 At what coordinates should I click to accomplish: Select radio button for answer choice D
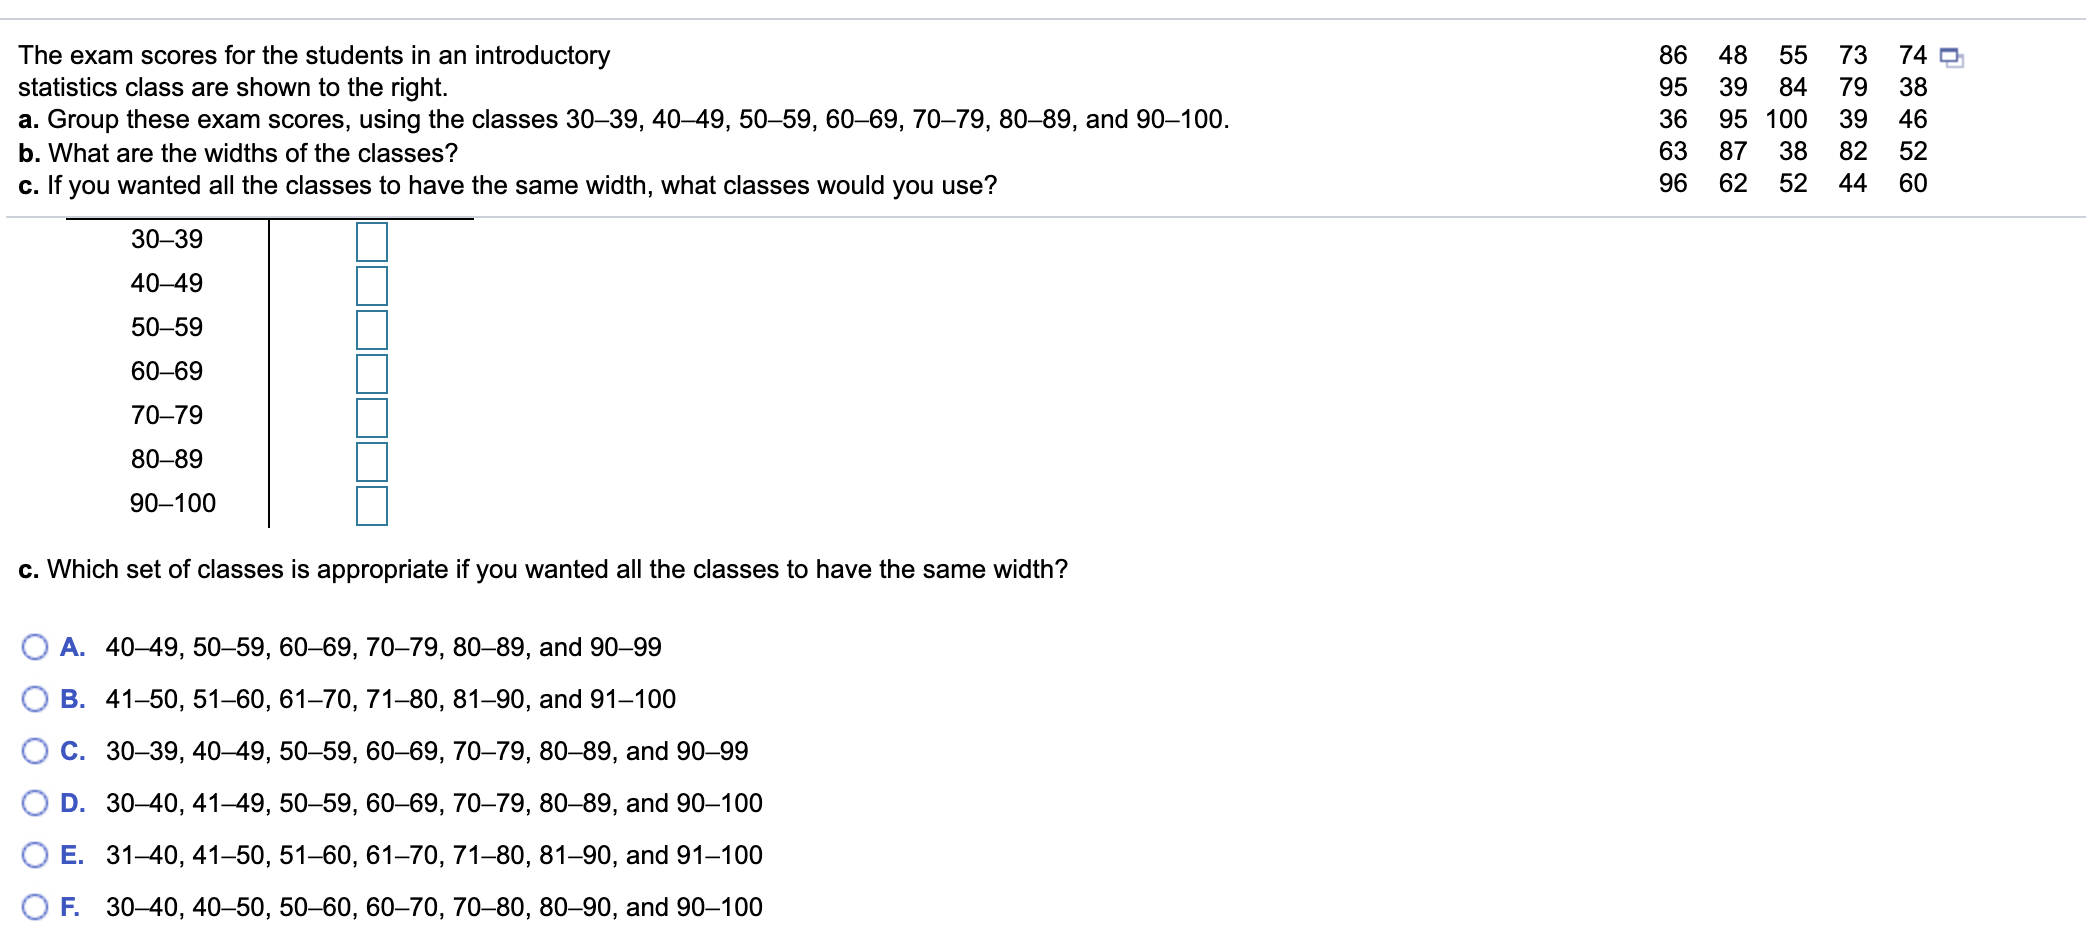coord(35,803)
